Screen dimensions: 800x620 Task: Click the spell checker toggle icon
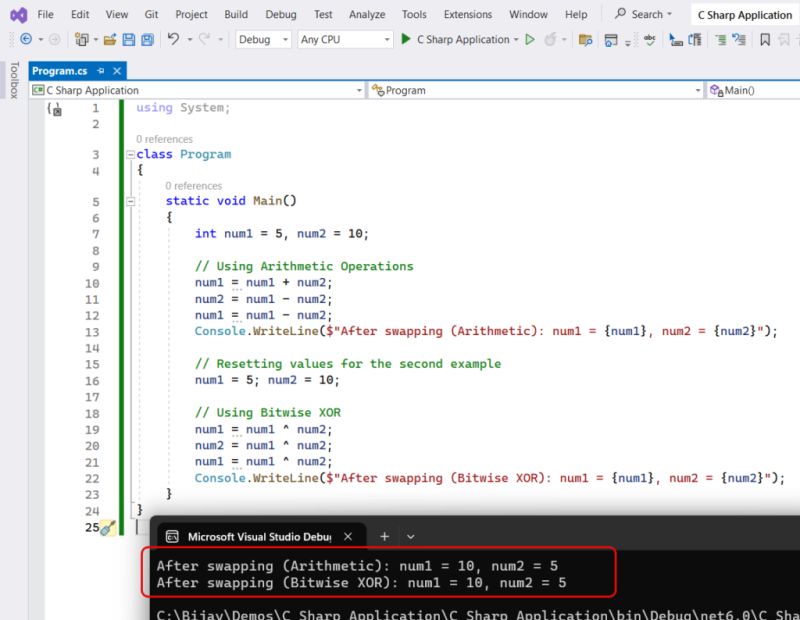648,39
